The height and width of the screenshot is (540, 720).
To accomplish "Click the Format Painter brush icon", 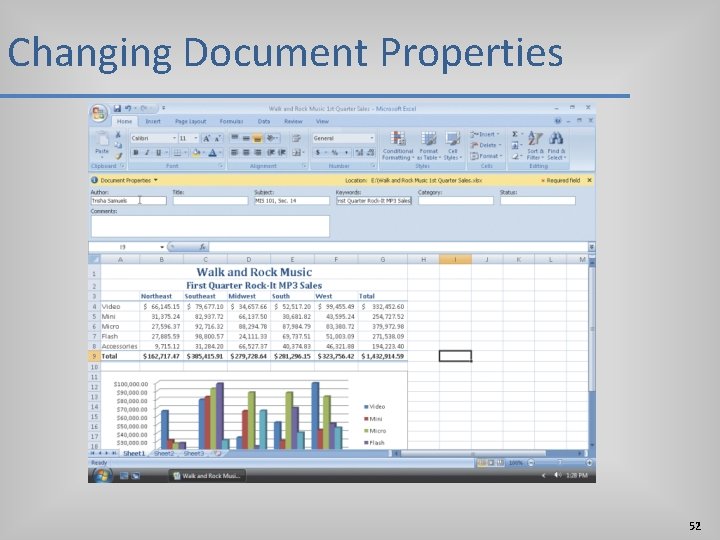I will (x=118, y=156).
